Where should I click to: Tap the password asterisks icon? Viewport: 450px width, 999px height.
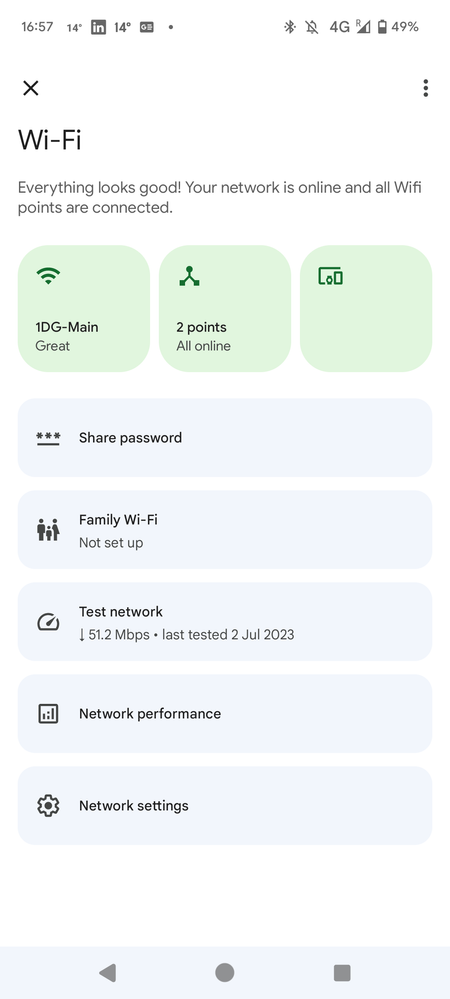coord(48,438)
